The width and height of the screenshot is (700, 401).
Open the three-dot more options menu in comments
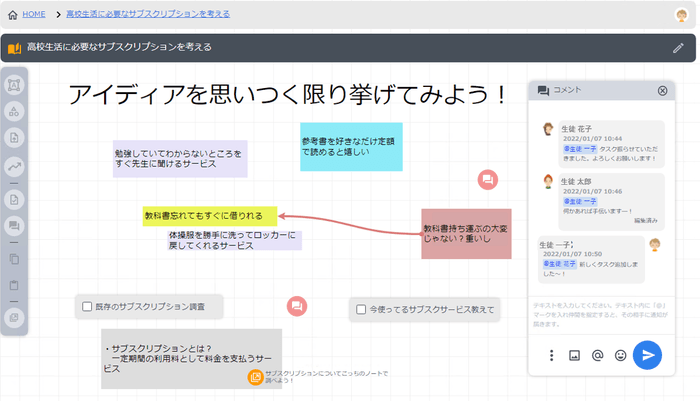click(551, 355)
